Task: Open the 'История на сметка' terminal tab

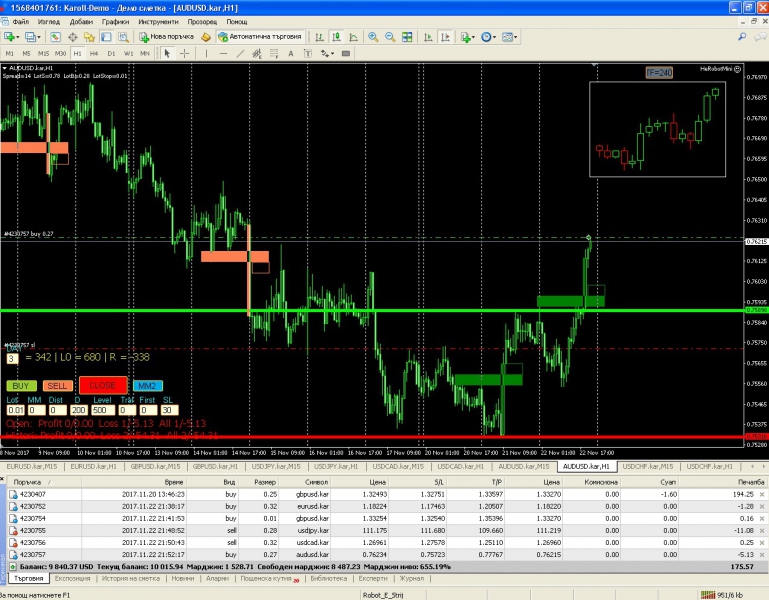Action: (131, 578)
